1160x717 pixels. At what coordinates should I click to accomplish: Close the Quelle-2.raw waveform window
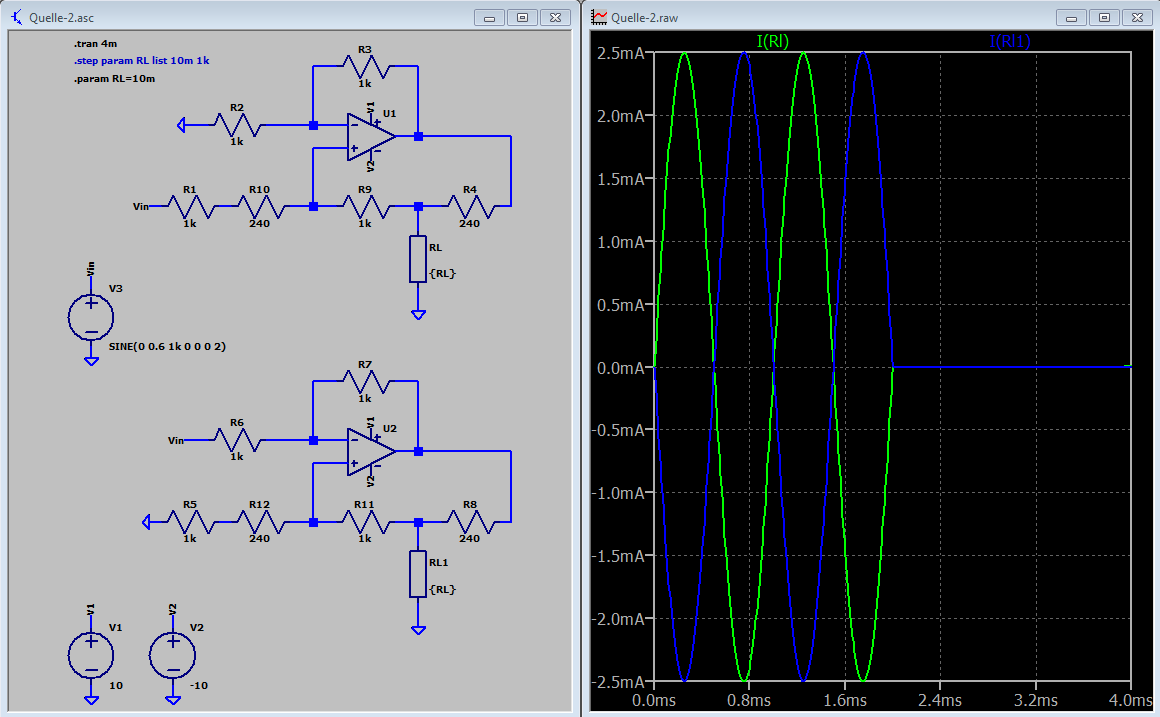pyautogui.click(x=1138, y=17)
